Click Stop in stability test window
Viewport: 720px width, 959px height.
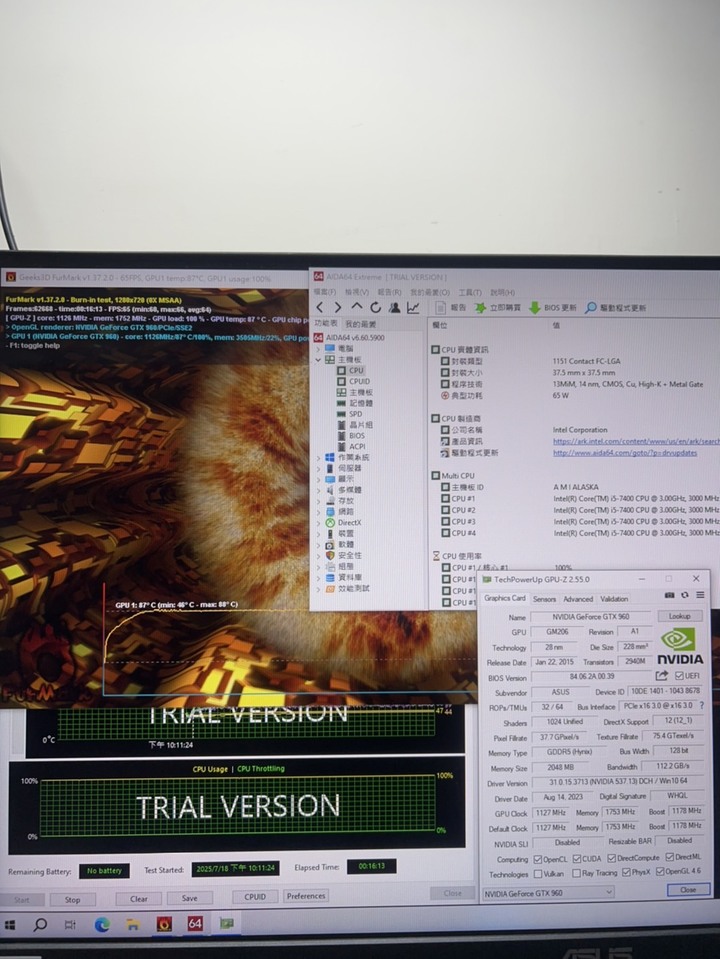click(73, 900)
